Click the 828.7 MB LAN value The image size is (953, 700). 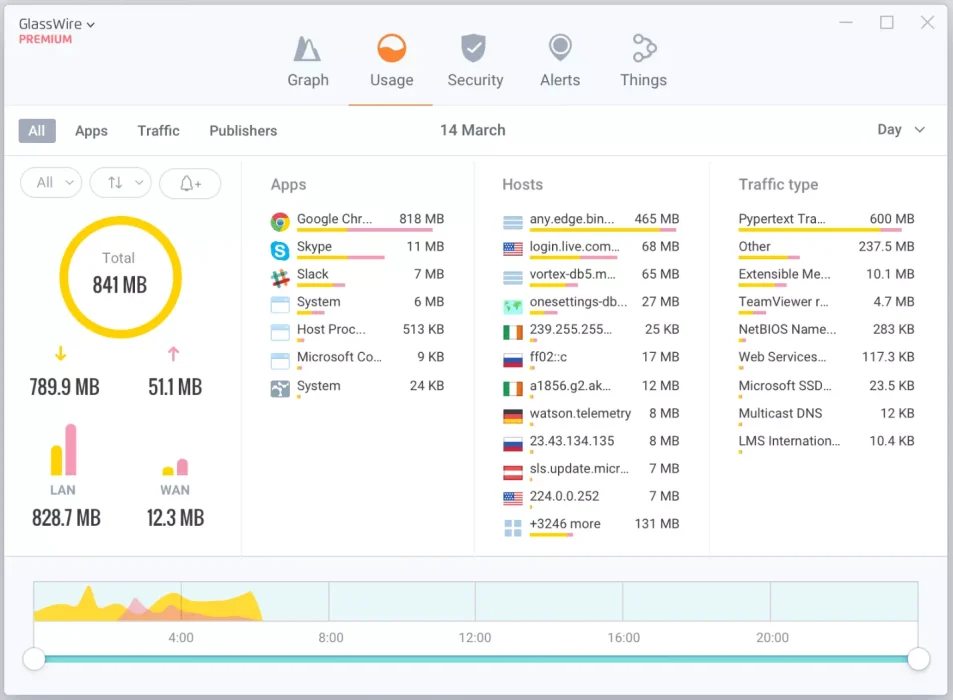click(x=66, y=518)
